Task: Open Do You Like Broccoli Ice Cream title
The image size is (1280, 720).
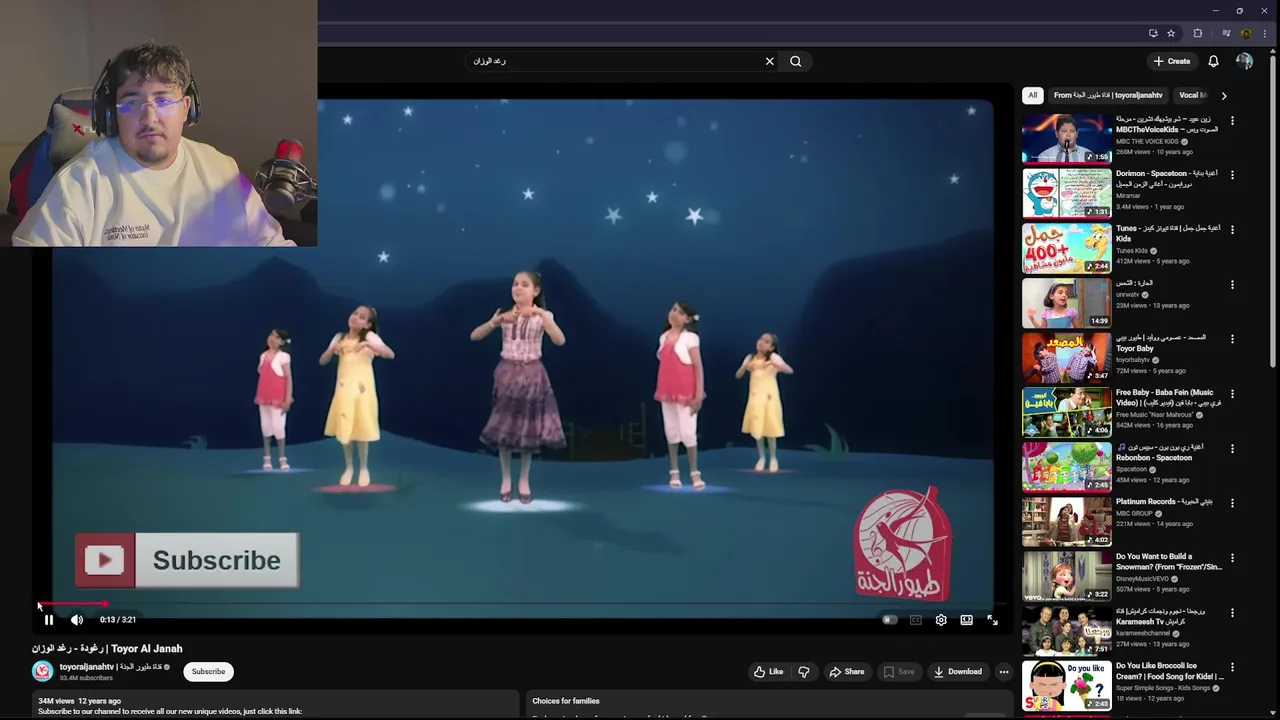Action: click(1169, 670)
